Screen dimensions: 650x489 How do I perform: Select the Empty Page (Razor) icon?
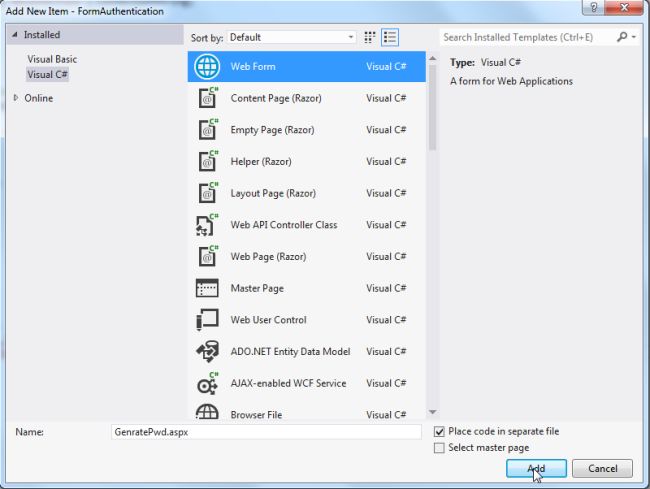(207, 129)
